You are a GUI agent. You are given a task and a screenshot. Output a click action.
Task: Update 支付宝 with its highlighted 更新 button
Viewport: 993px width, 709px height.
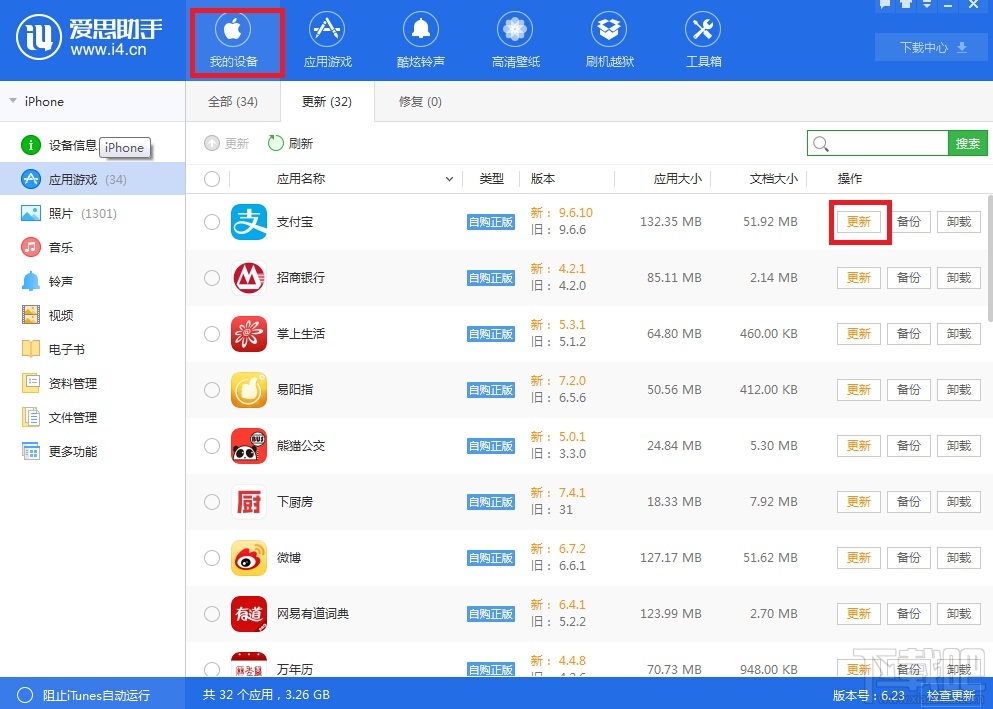858,221
